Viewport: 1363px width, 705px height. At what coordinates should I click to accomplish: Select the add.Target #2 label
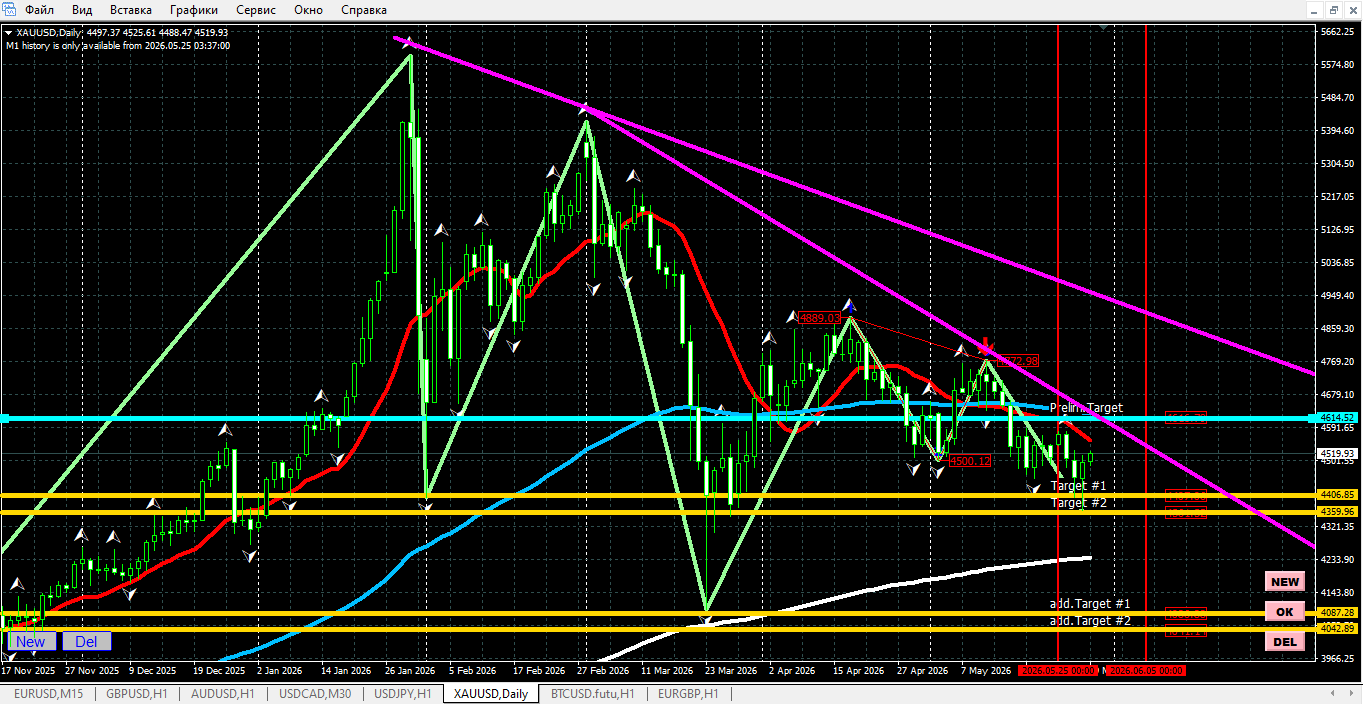1090,621
